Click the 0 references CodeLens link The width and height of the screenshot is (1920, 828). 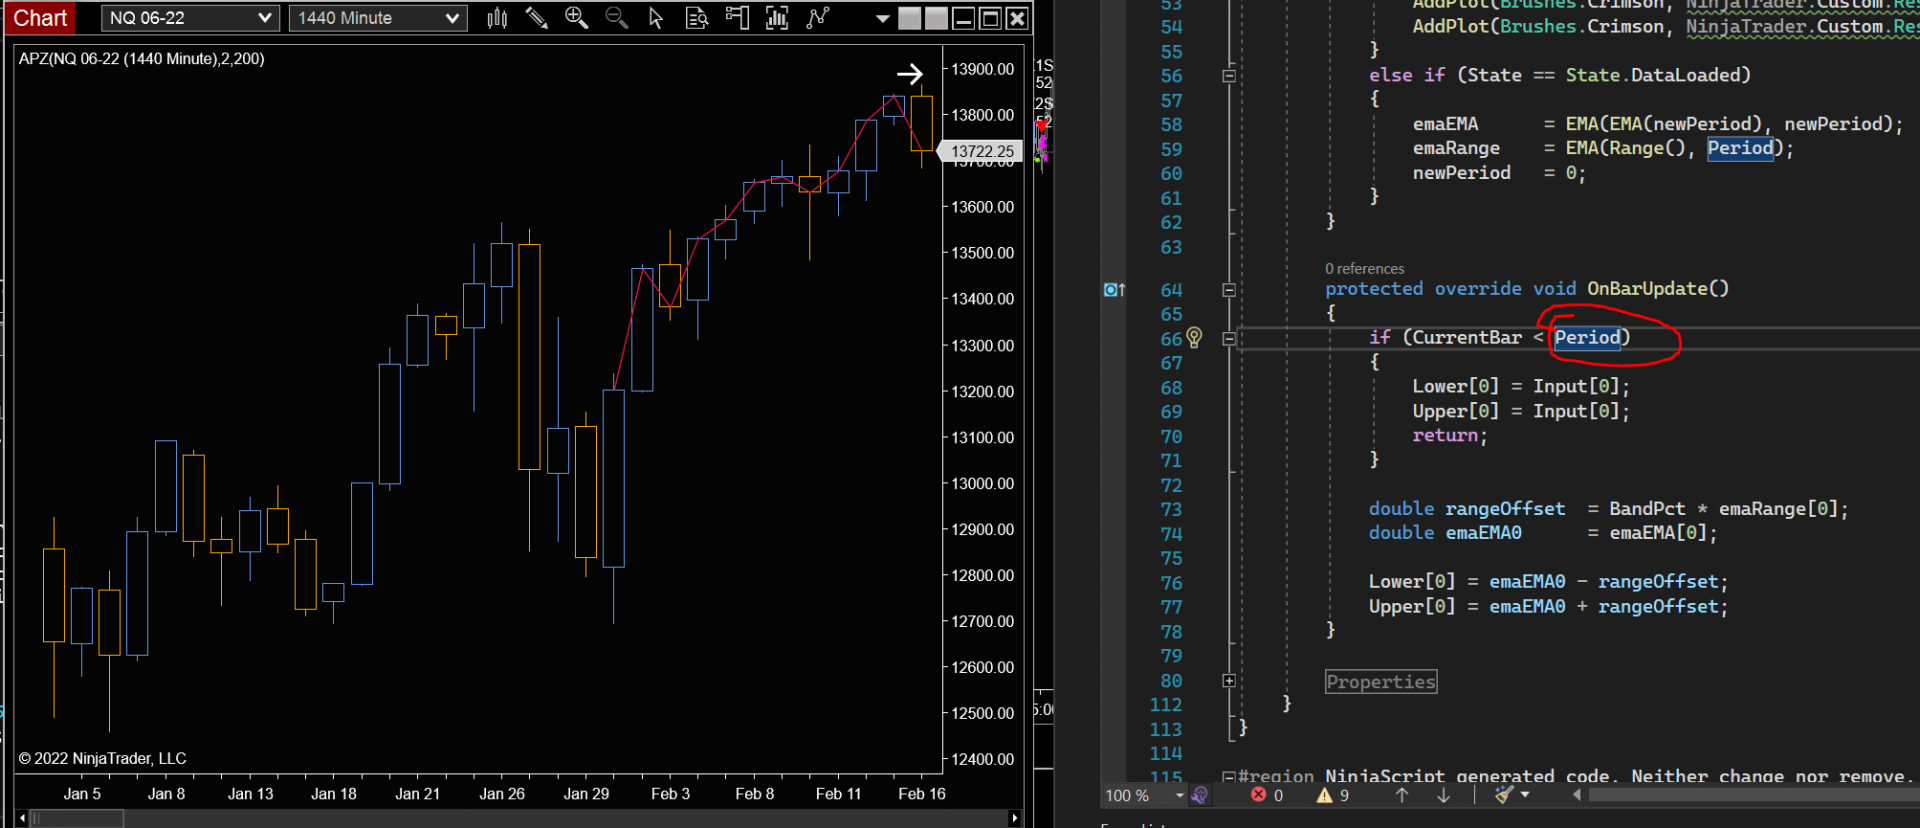1364,269
